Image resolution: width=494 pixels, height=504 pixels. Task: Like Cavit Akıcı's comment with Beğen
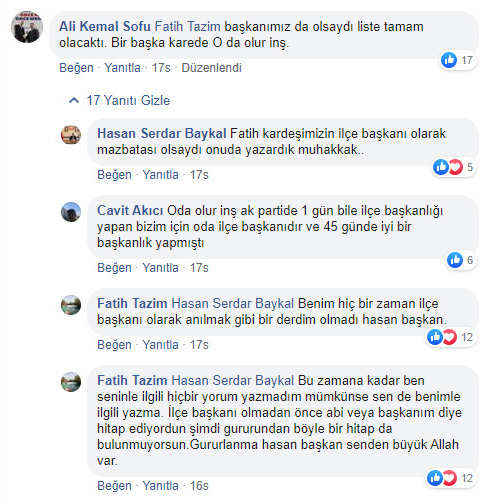coord(114,268)
